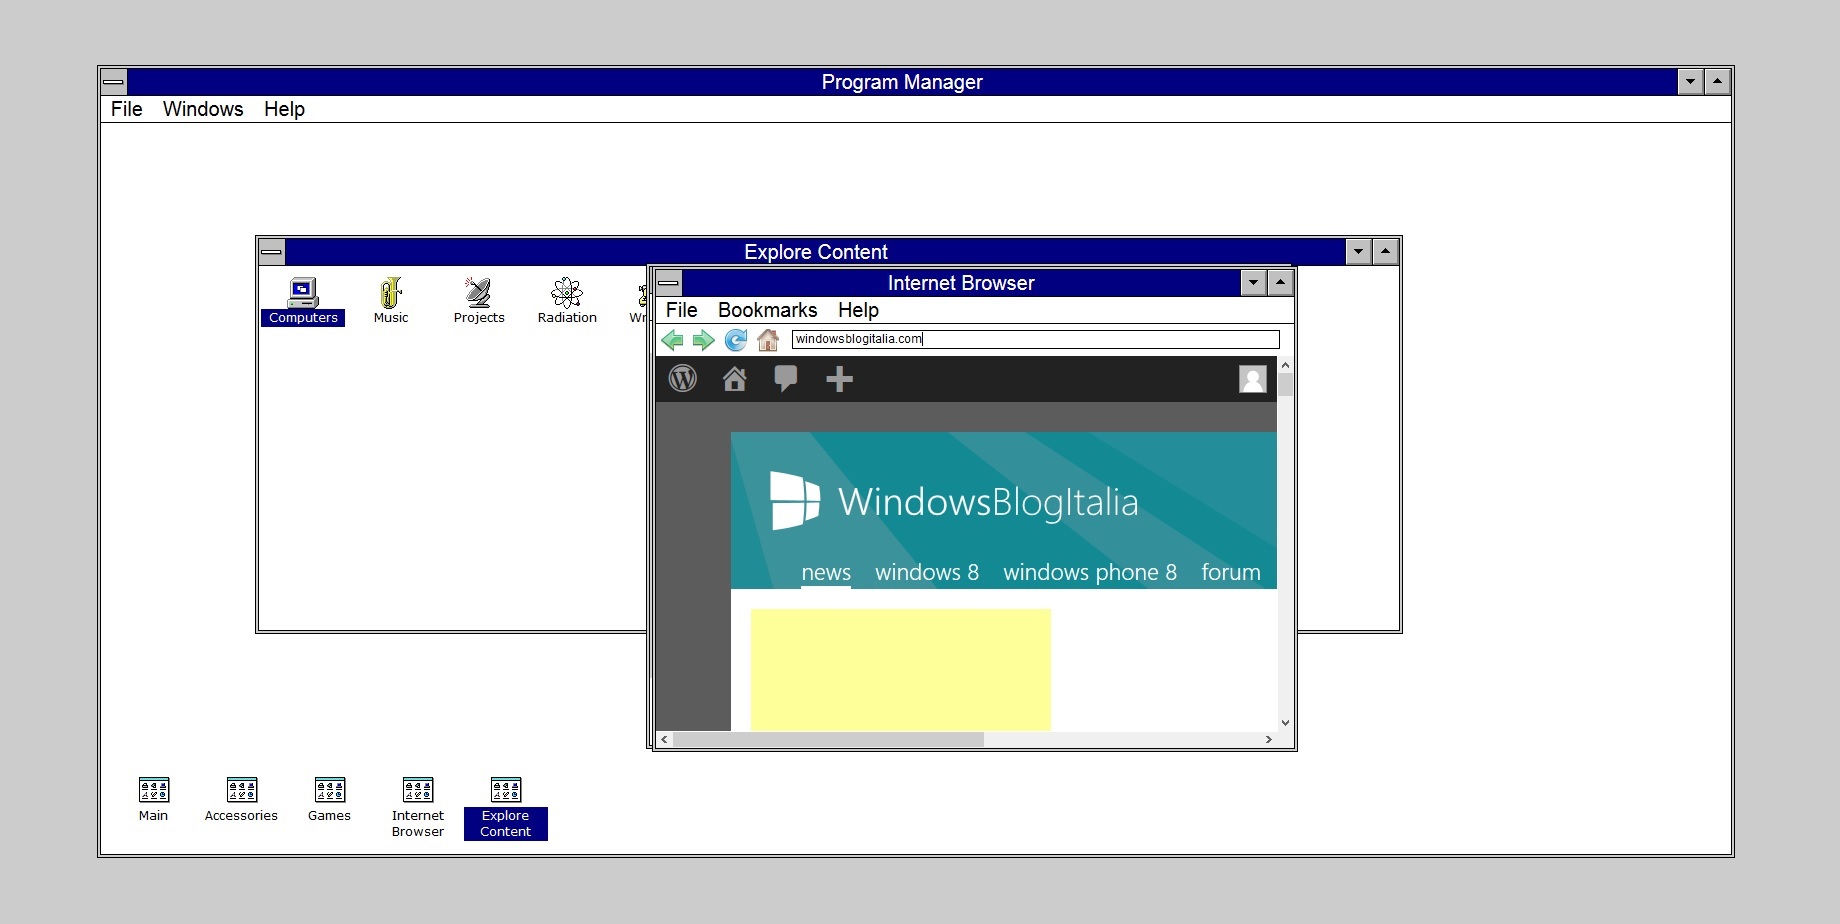This screenshot has width=1840, height=924.
Task: Open the Computers icon in Explore Content
Action: point(303,301)
